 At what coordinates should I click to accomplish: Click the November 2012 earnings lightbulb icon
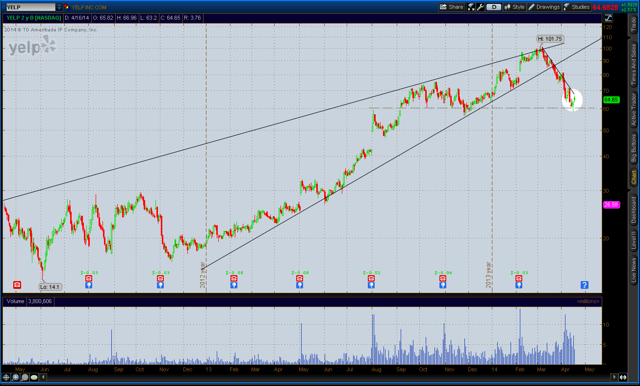pyautogui.click(x=160, y=285)
